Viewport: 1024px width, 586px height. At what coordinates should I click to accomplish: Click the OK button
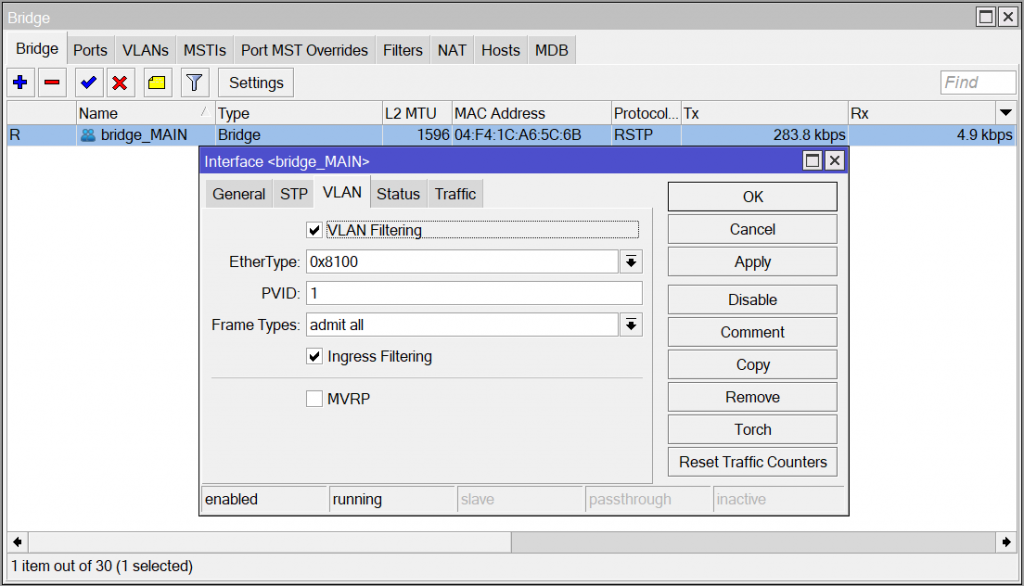(752, 197)
